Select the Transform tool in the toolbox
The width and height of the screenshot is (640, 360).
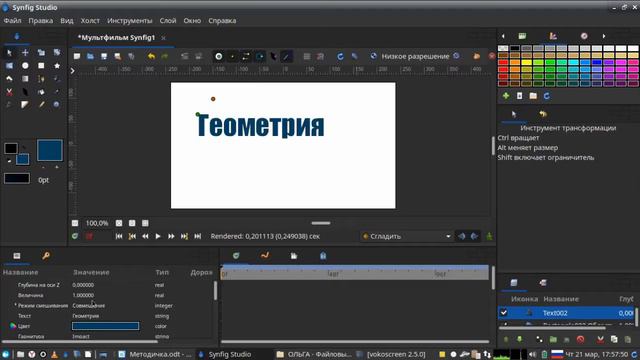(x=9, y=52)
